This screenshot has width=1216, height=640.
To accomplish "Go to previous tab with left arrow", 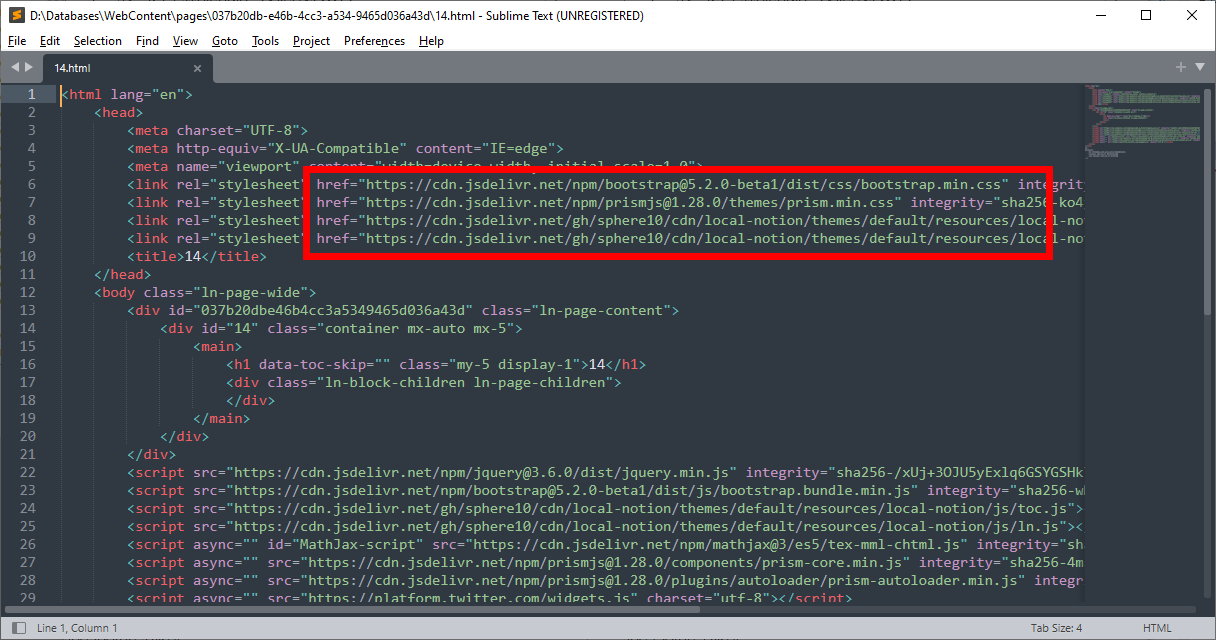I will (15, 68).
